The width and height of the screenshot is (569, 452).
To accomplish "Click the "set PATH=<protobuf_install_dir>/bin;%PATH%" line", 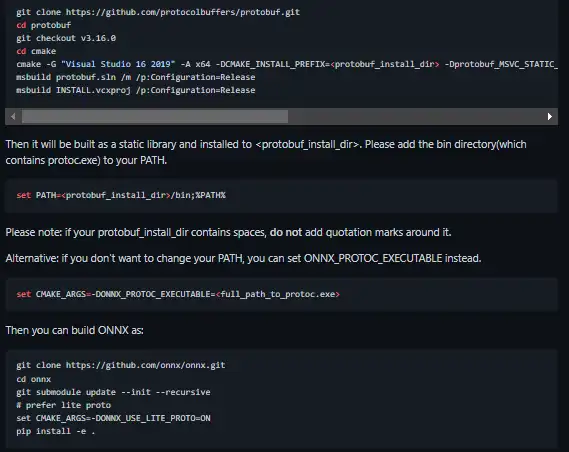I will coord(121,195).
